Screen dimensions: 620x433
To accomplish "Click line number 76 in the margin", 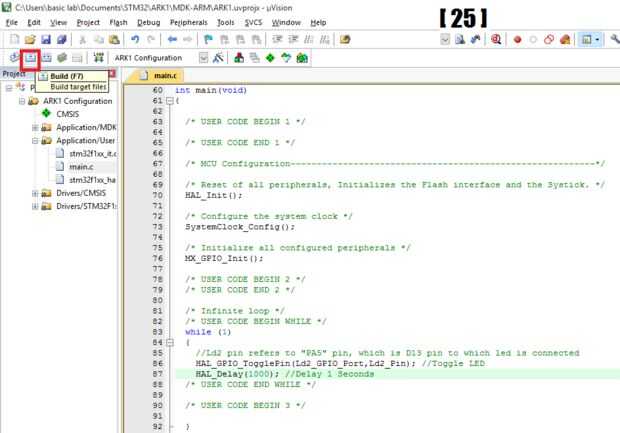I will (157, 258).
